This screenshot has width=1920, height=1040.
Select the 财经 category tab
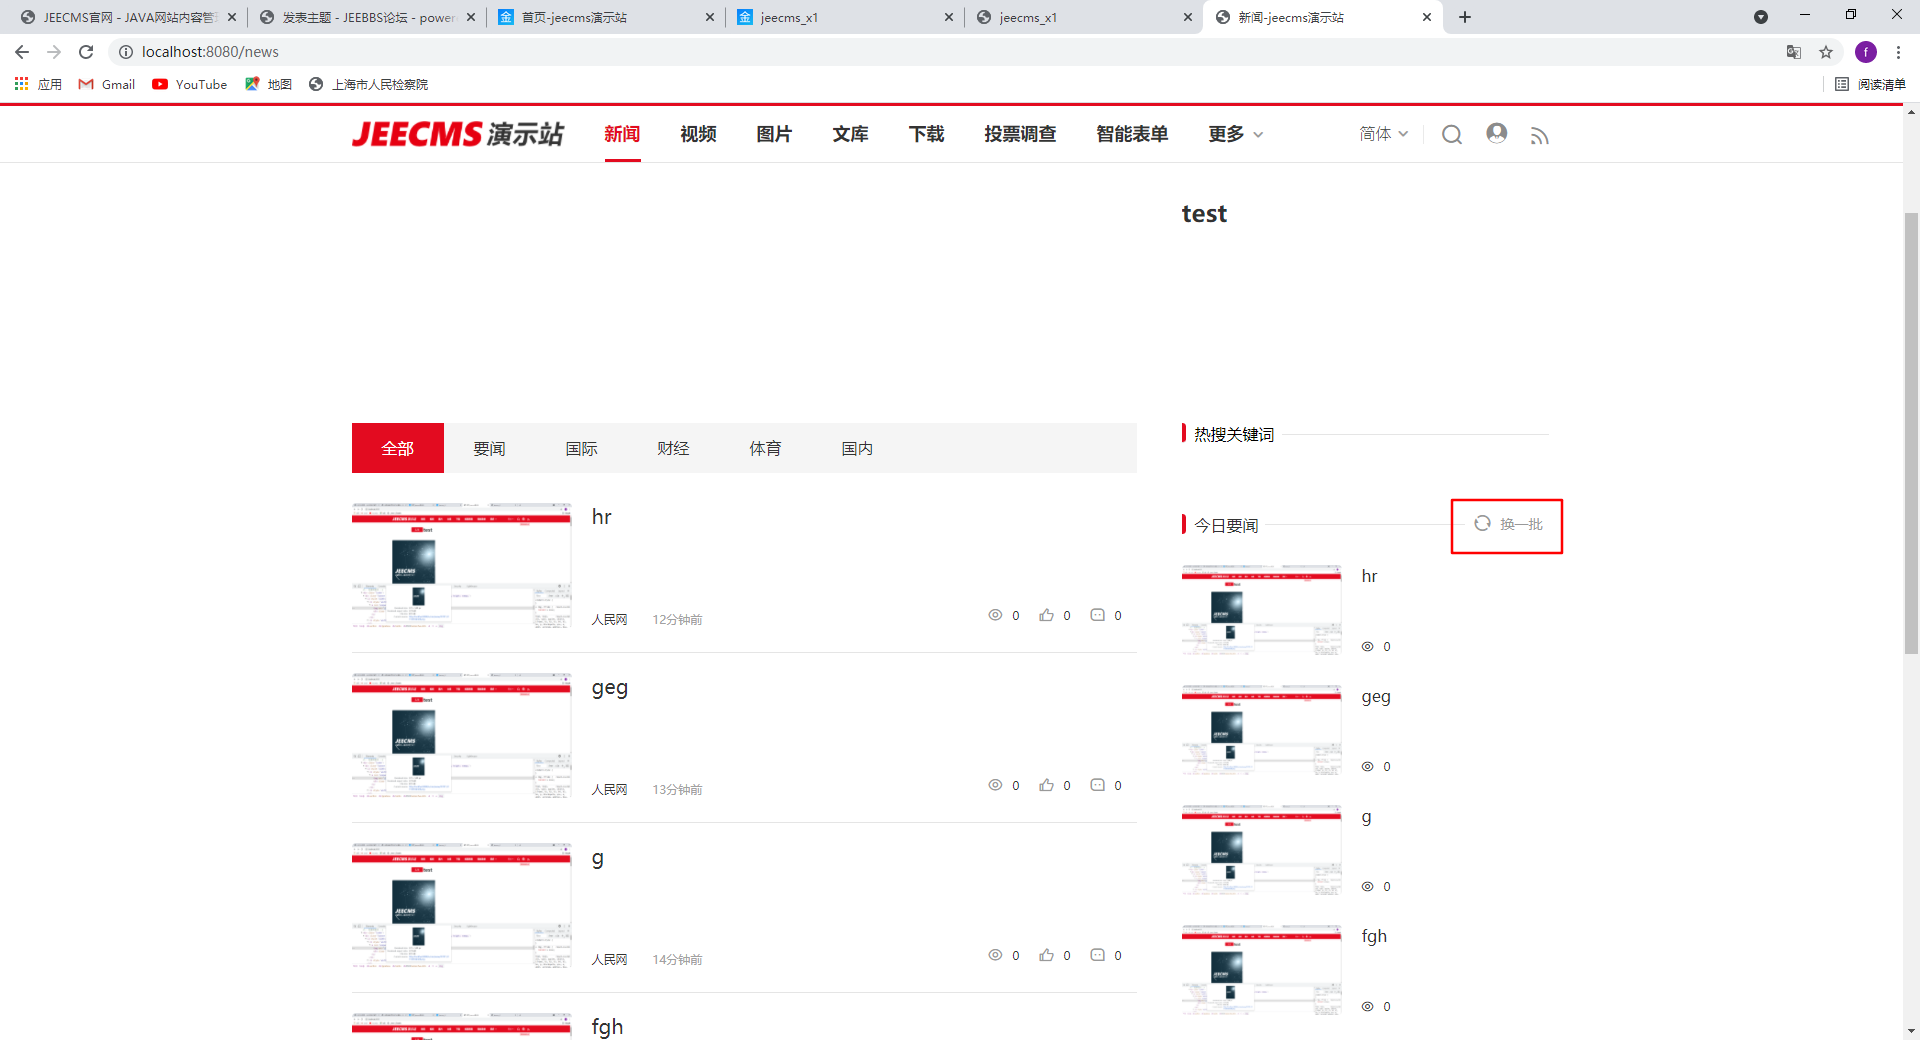point(674,448)
